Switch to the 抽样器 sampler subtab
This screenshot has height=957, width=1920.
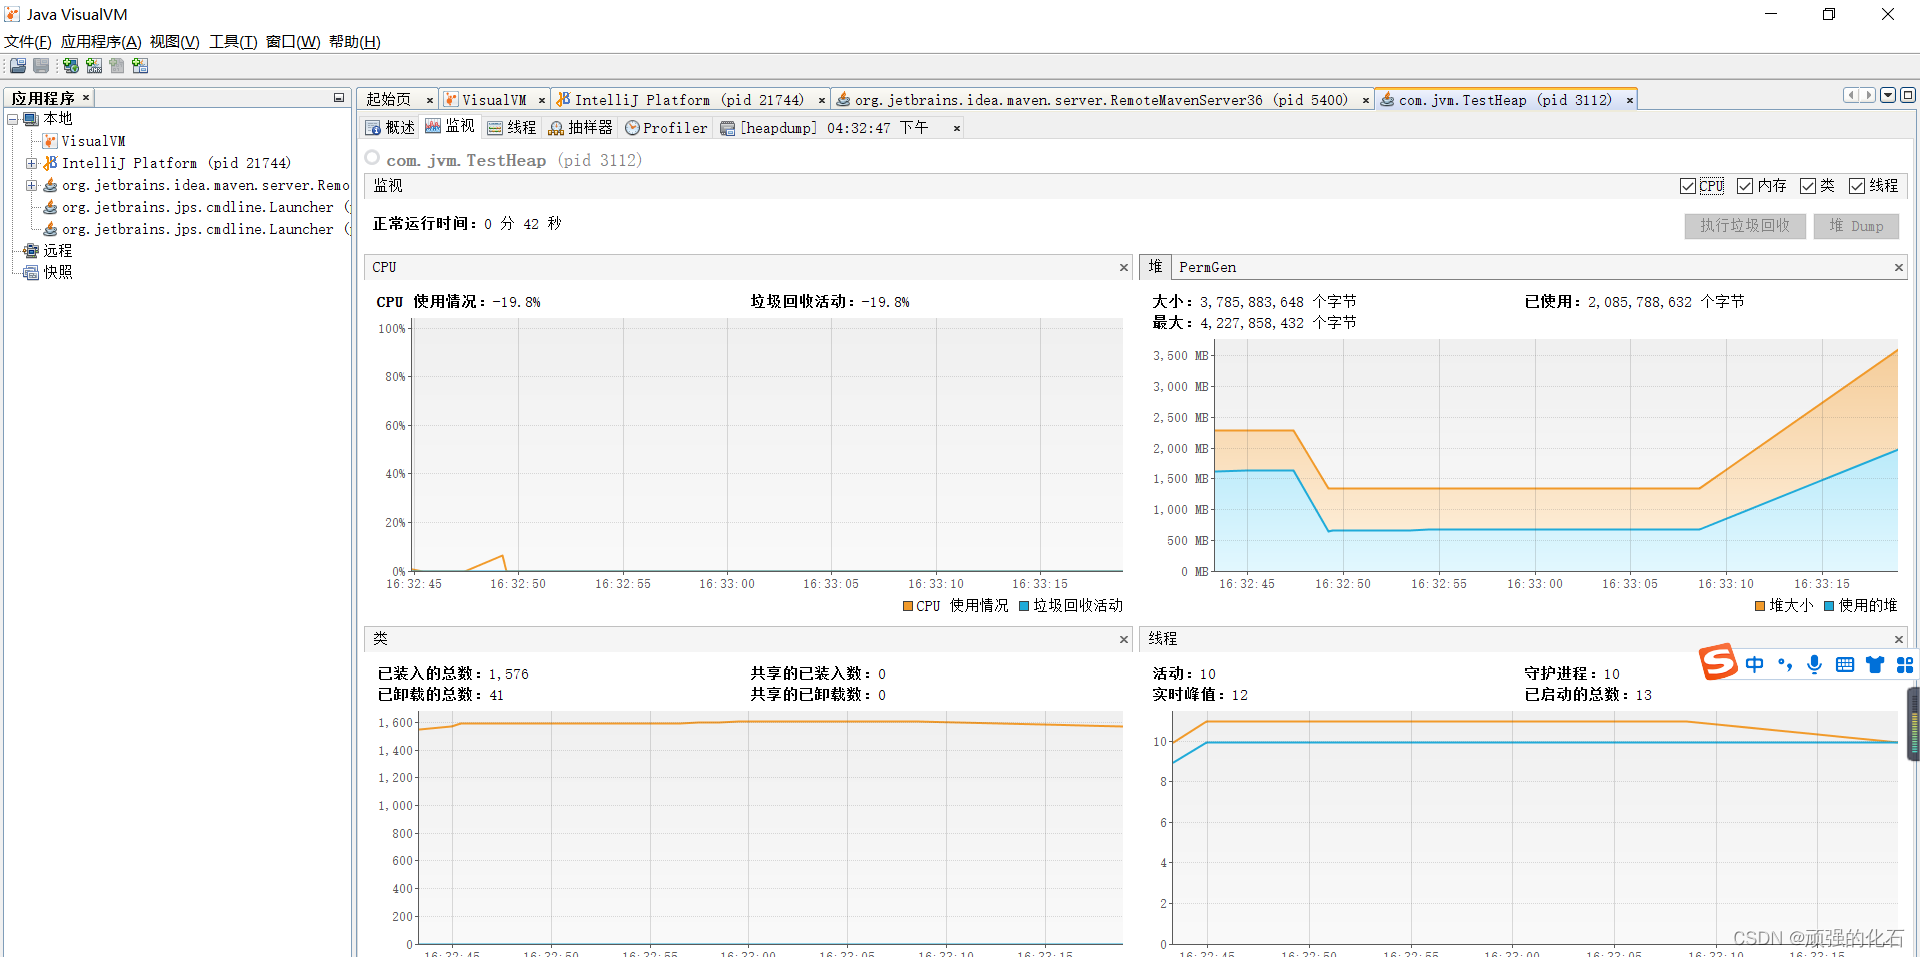[x=580, y=128]
